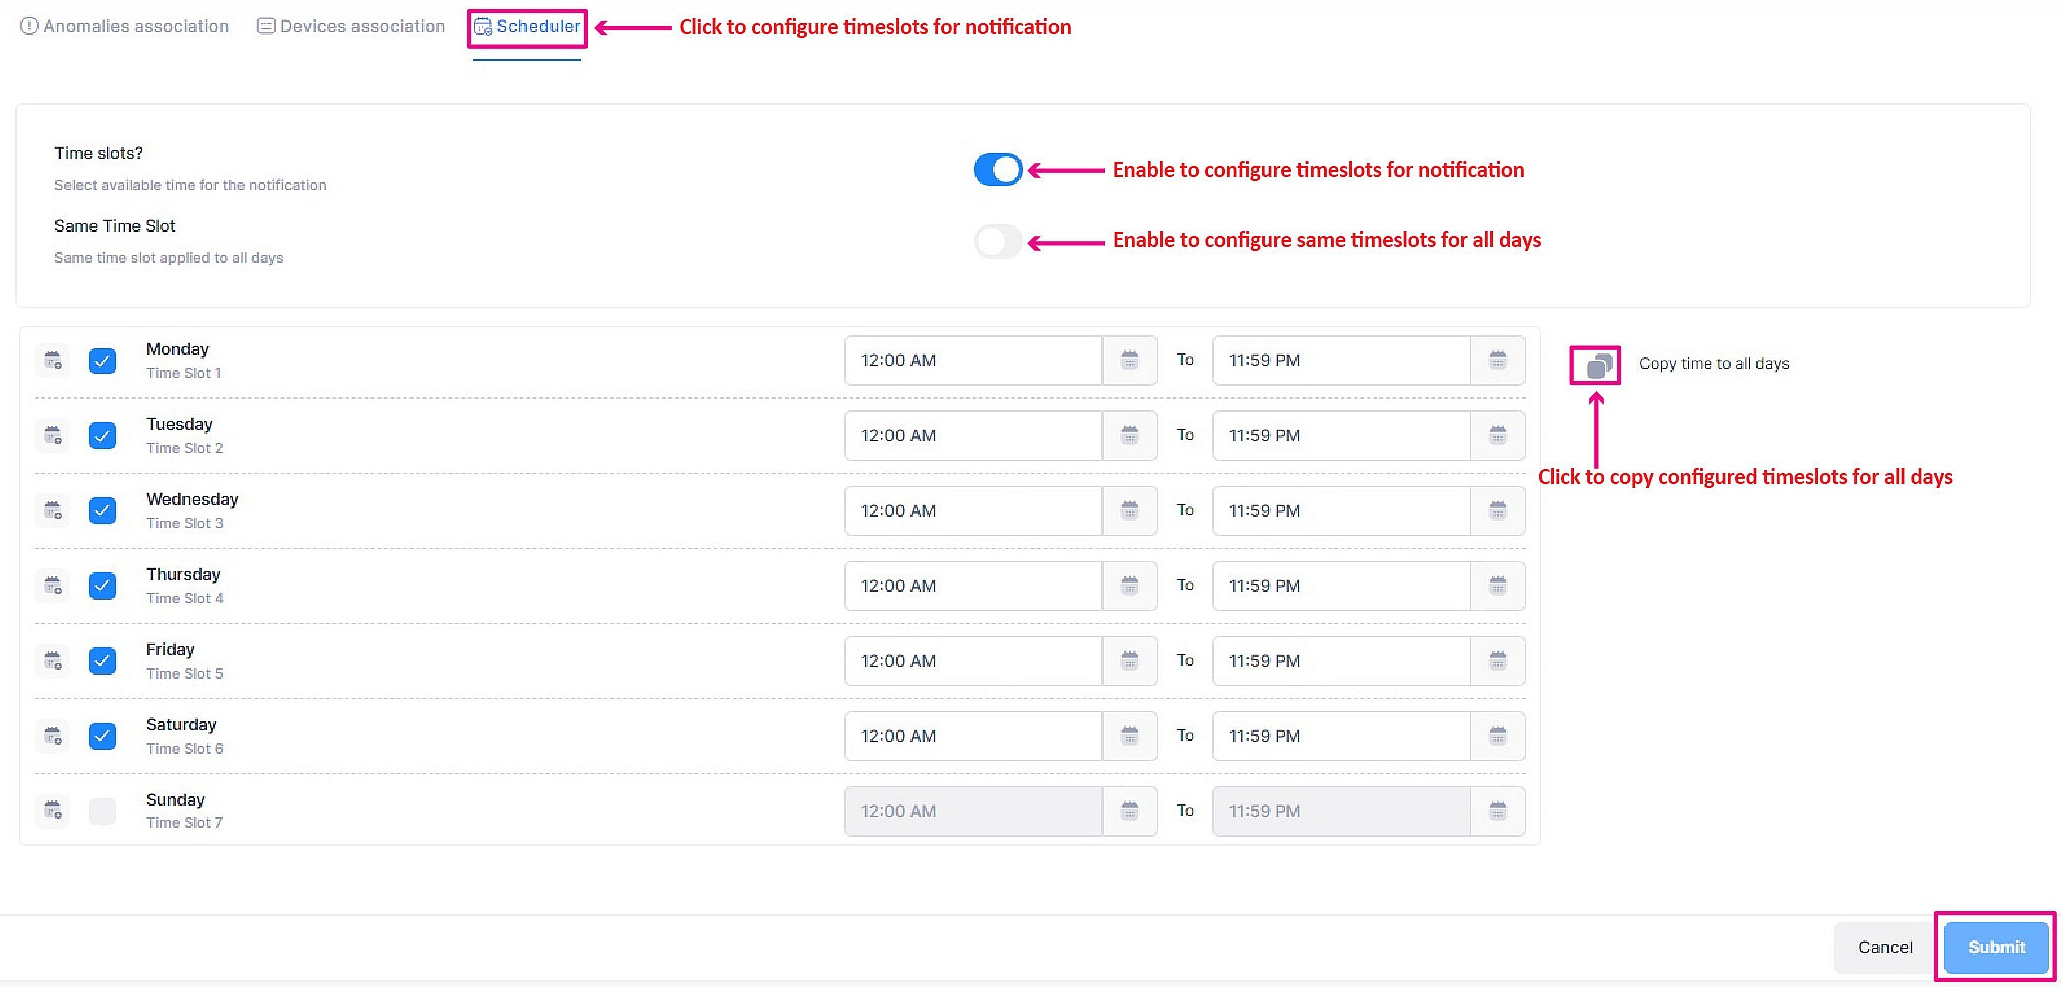This screenshot has width=2061, height=992.
Task: Open Saturday's end time picker icon
Action: click(x=1497, y=736)
